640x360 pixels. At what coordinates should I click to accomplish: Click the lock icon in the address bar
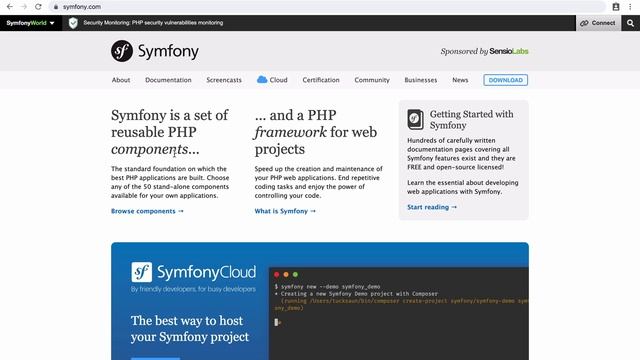[56, 7]
